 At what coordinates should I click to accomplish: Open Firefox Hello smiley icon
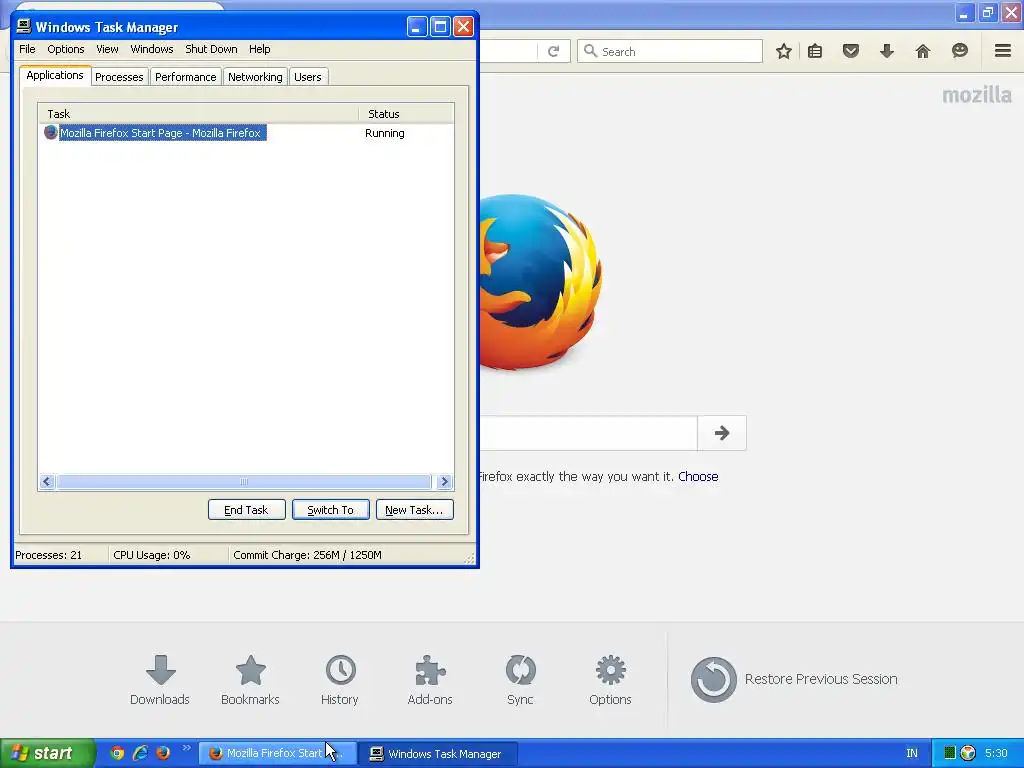(959, 51)
